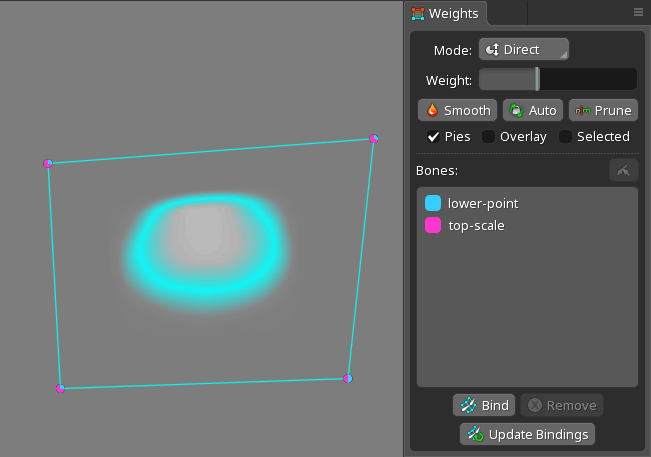Click the Prune weights icon
The height and width of the screenshot is (457, 651).
583,110
